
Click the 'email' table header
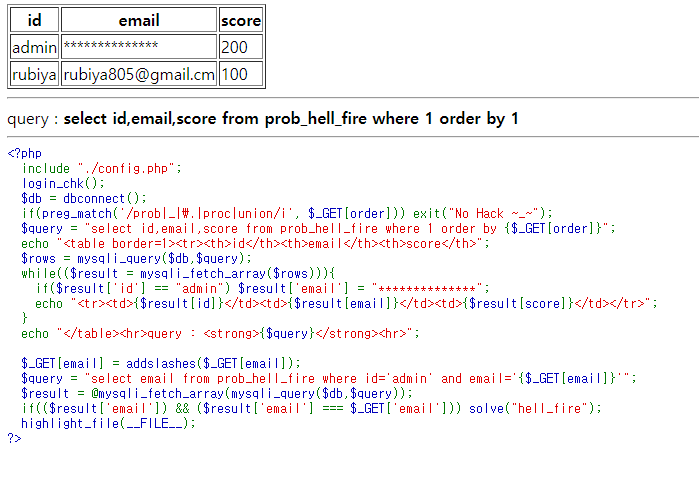pyautogui.click(x=139, y=20)
